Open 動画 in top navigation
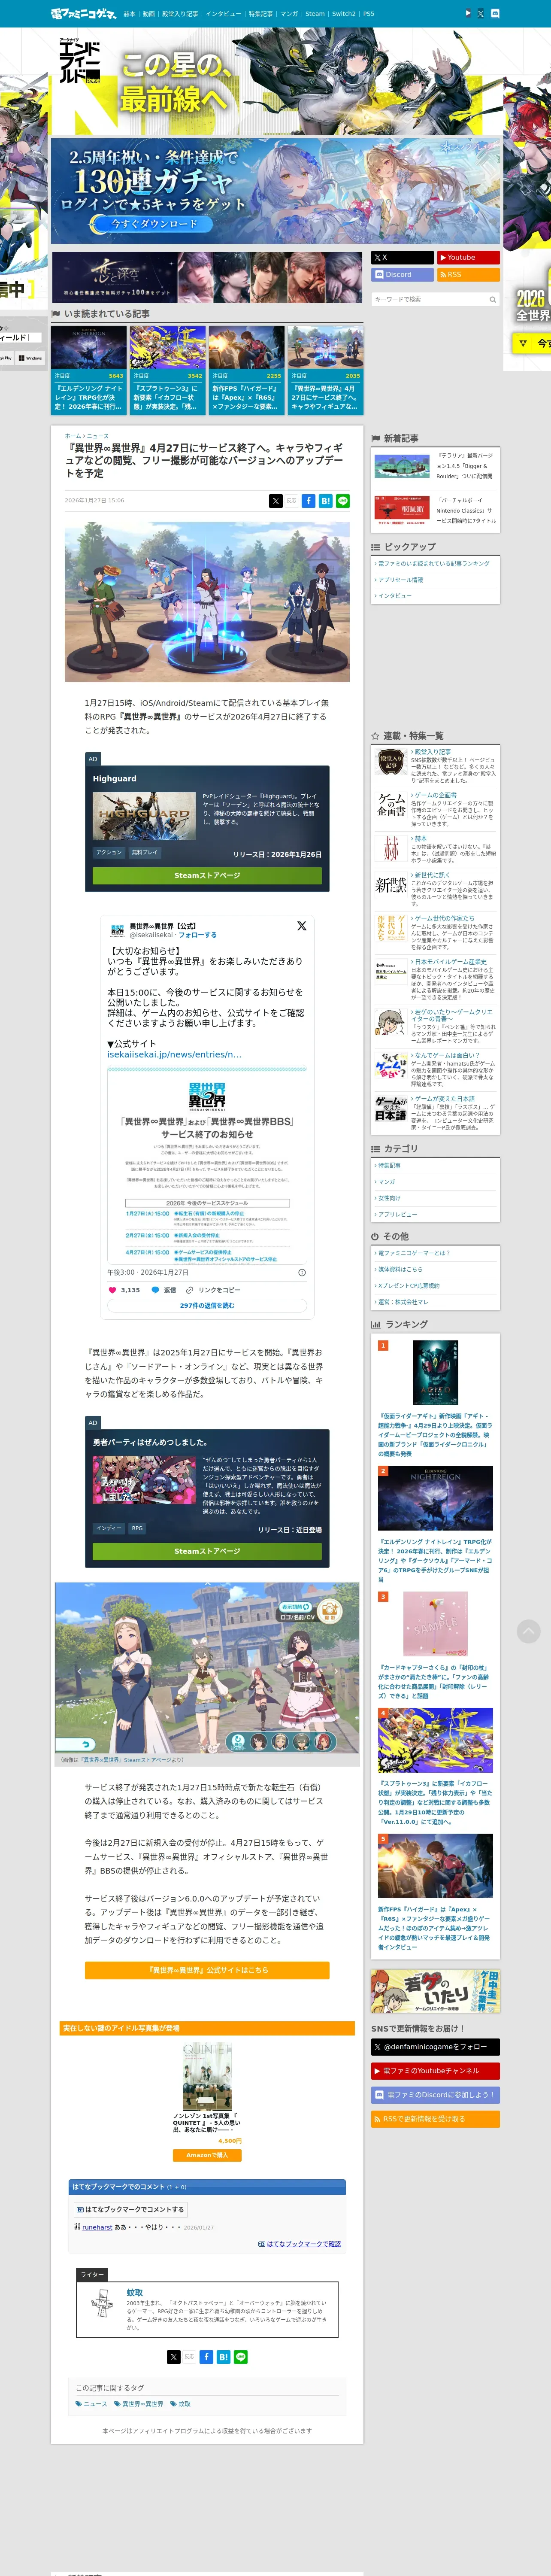Screen dimensions: 551x2576 coord(149,14)
